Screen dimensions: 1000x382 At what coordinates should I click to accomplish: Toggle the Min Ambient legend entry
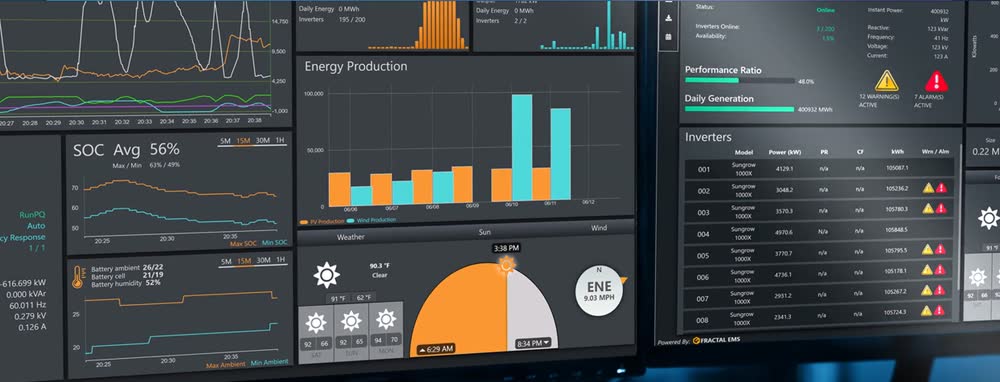pyautogui.click(x=268, y=363)
